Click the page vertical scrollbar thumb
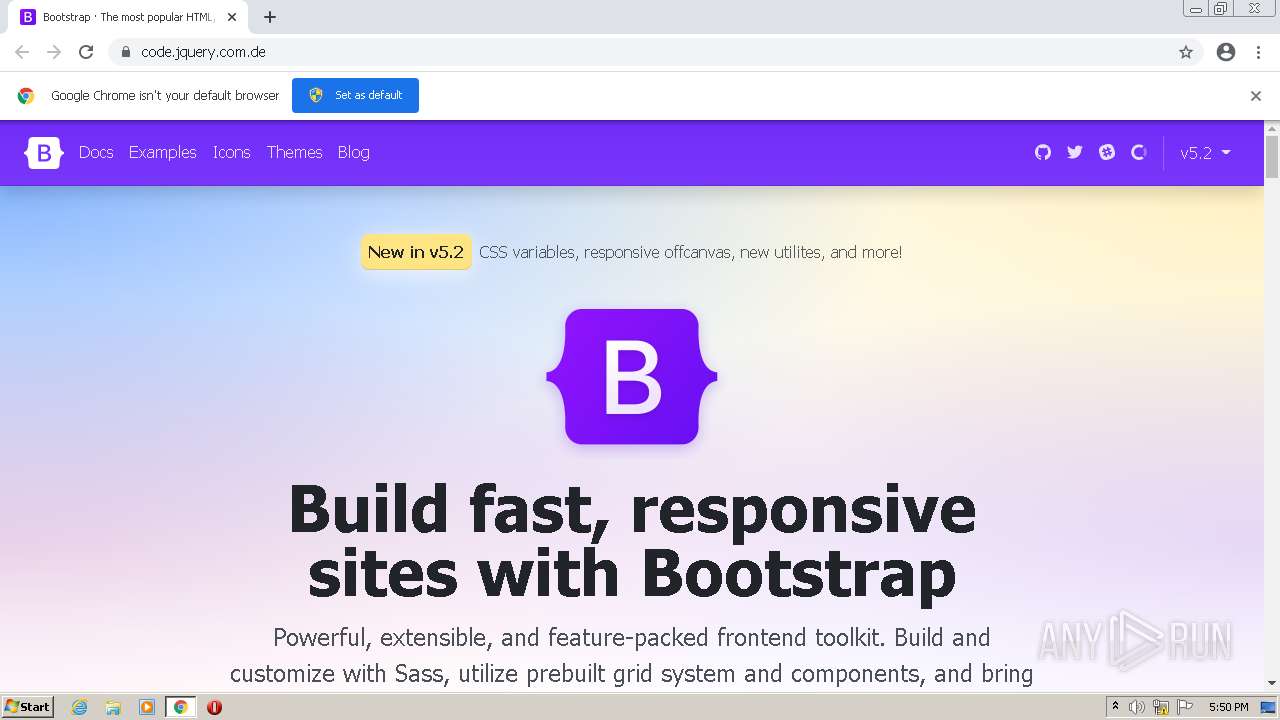Screen dimensions: 1280x720 tap(1272, 157)
